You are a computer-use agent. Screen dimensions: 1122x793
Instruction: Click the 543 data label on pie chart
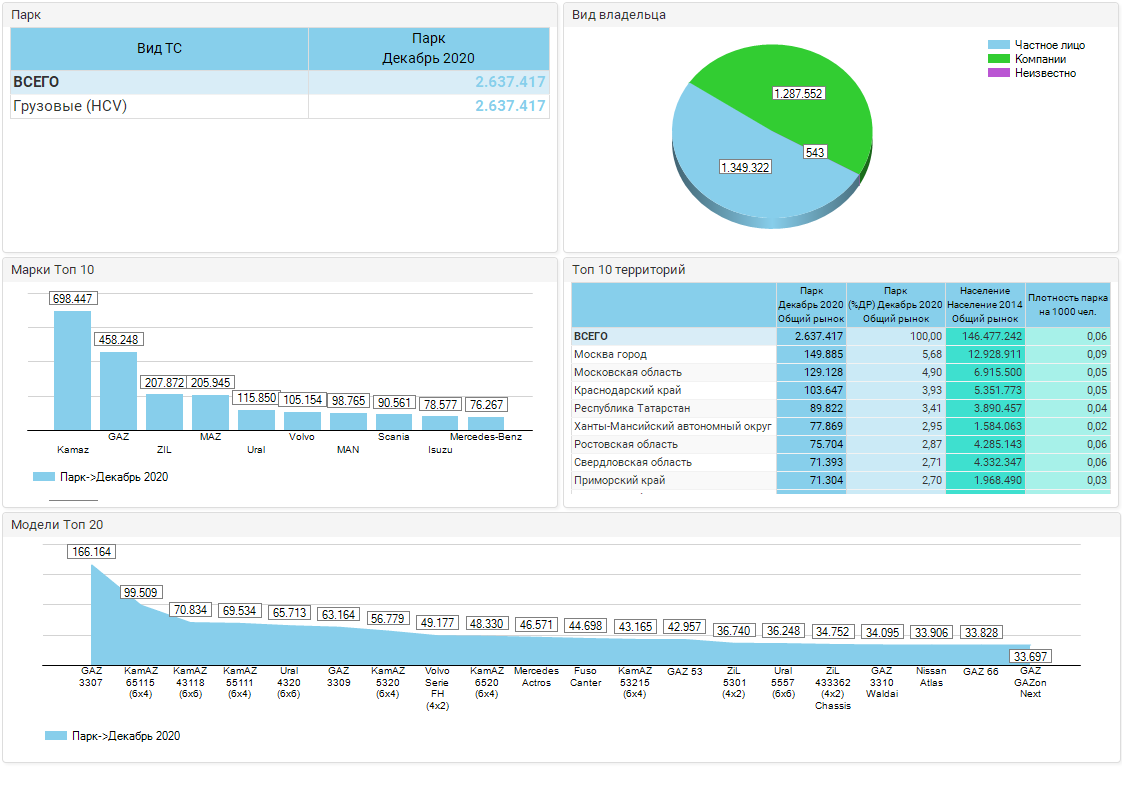814,152
